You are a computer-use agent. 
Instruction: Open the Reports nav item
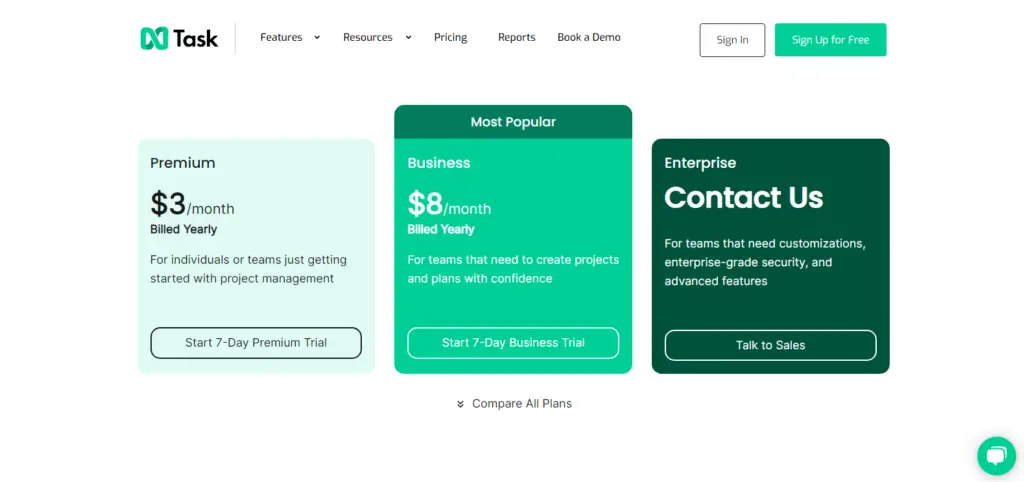pos(517,37)
